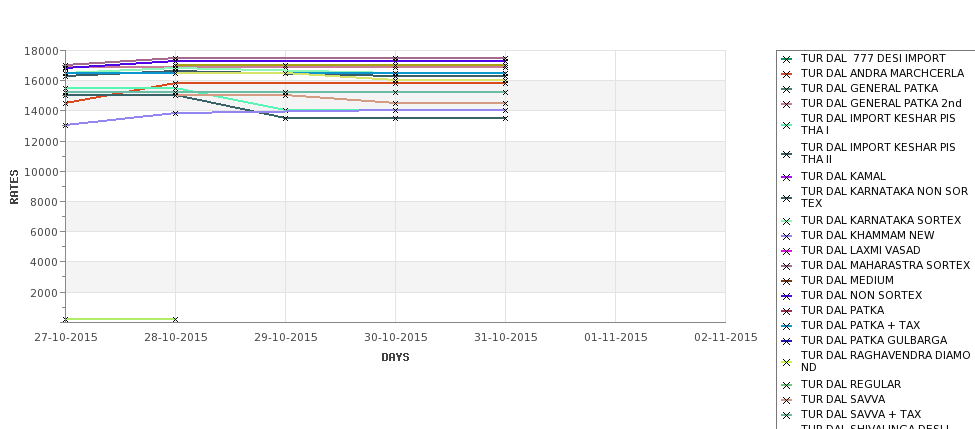Click the TUR DAL ANDRA MARCHCERLA legend marker
The image size is (975, 429).
point(787,74)
